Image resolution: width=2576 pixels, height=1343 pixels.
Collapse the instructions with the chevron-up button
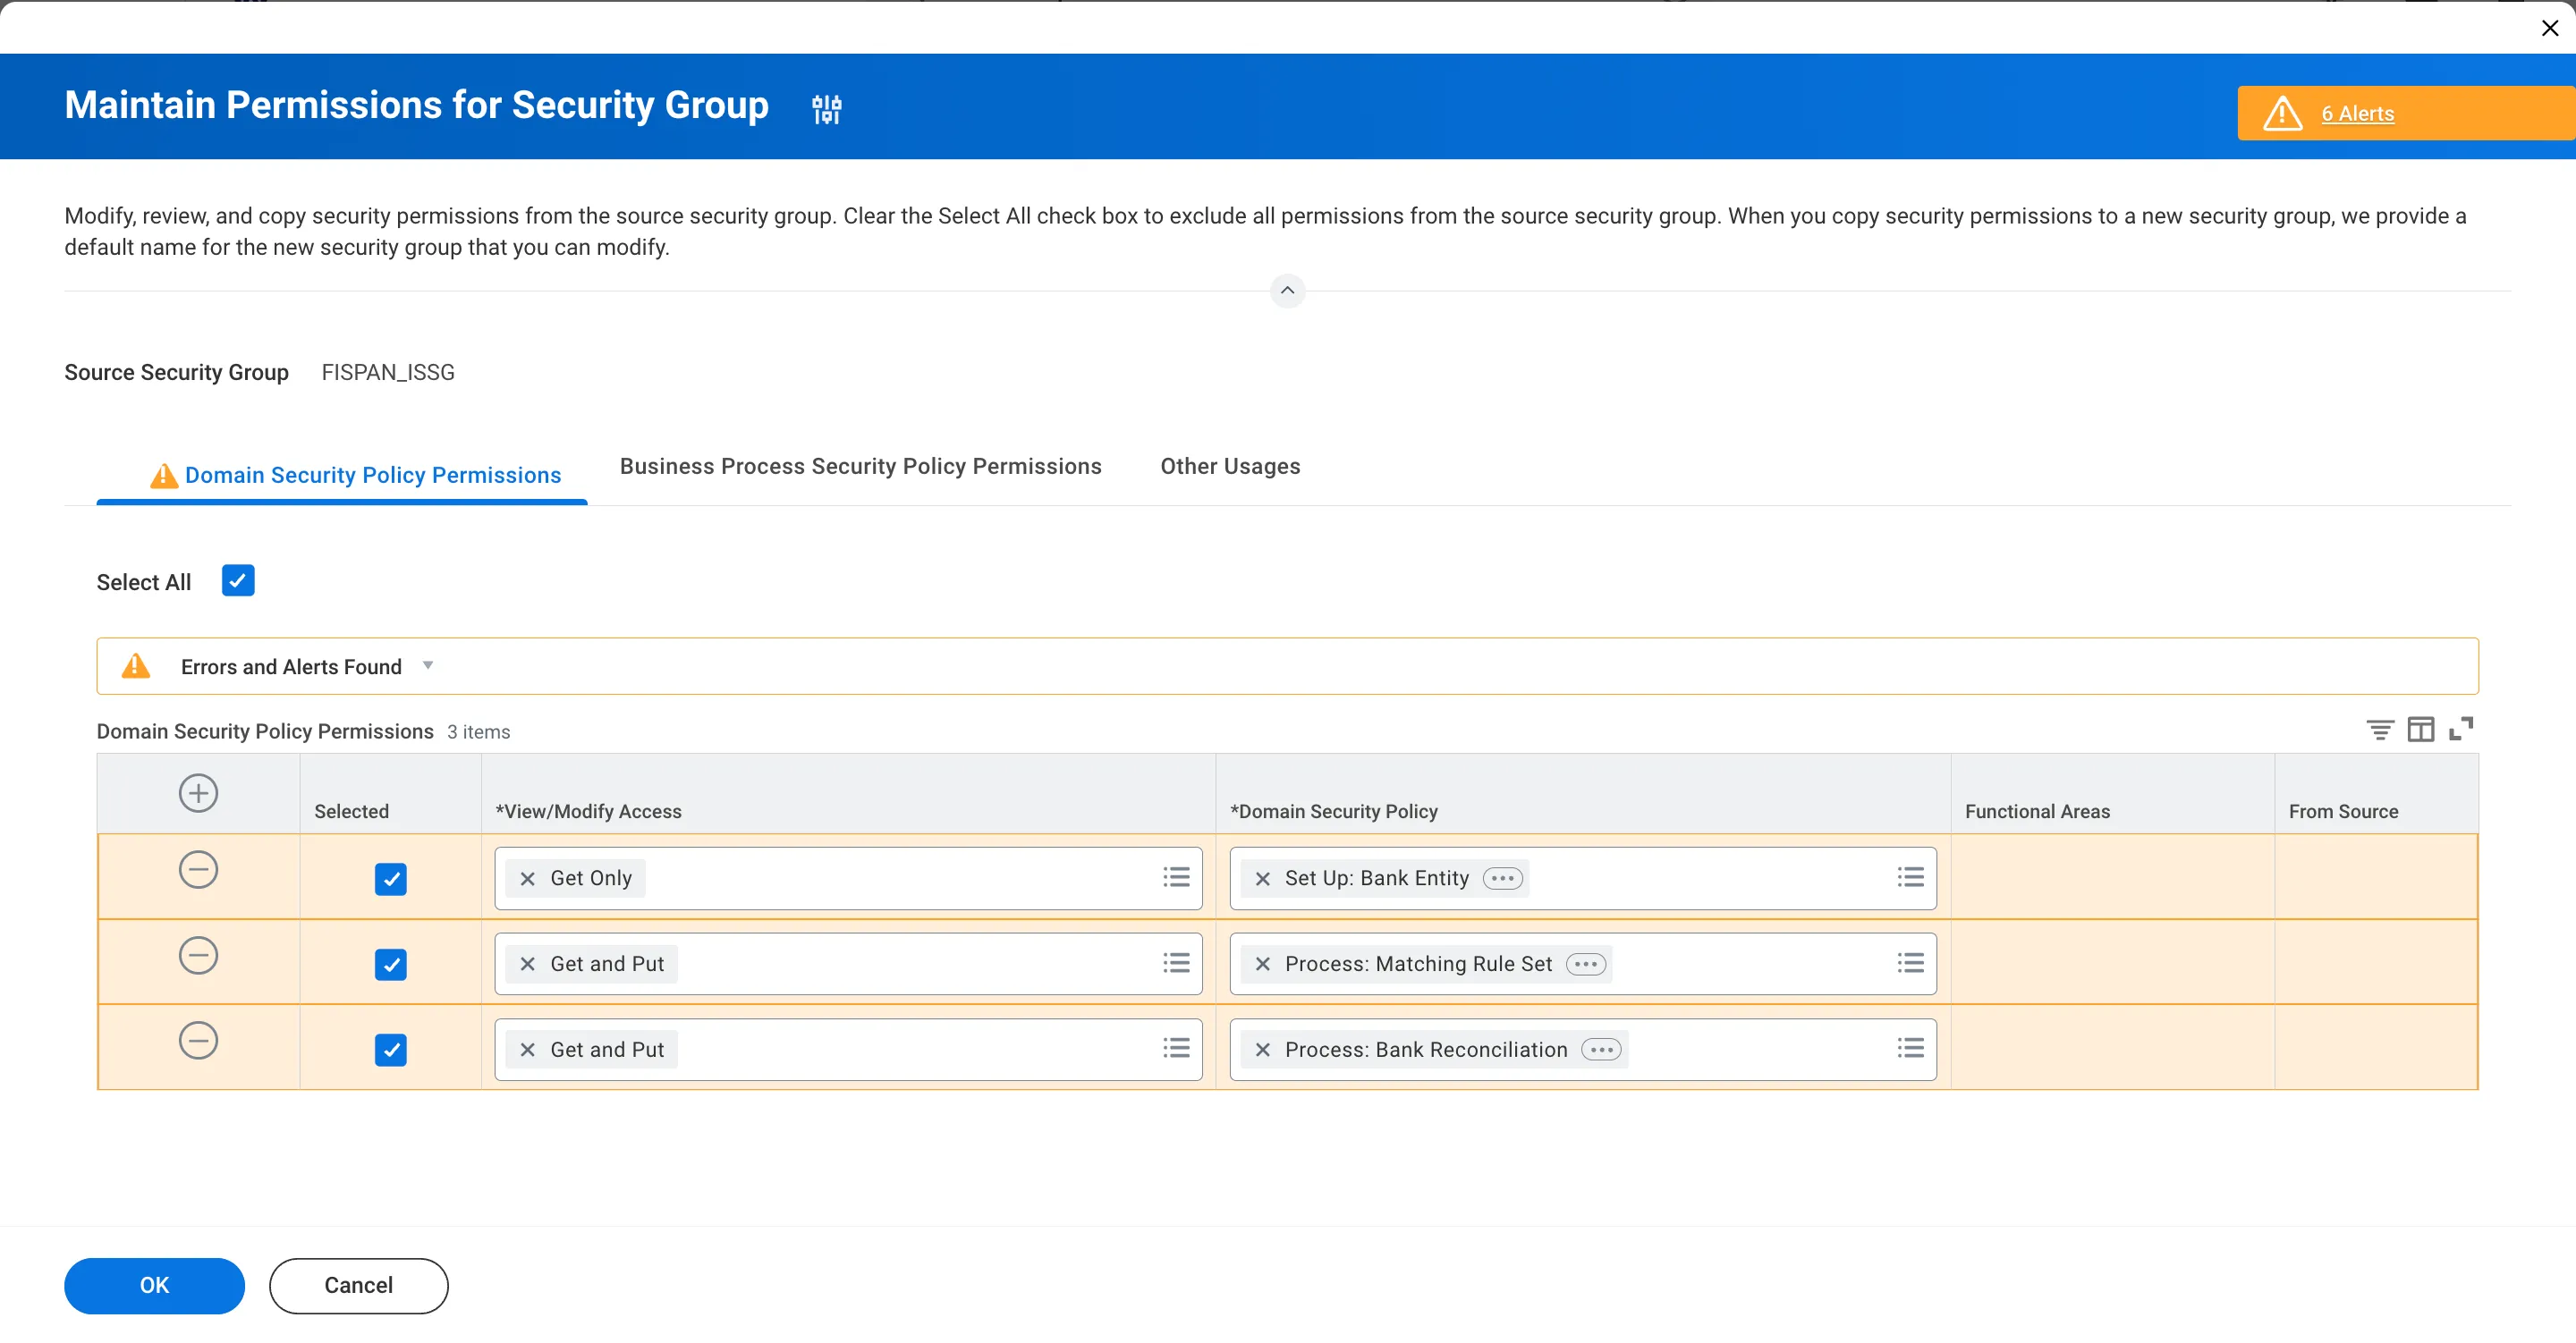[1287, 290]
